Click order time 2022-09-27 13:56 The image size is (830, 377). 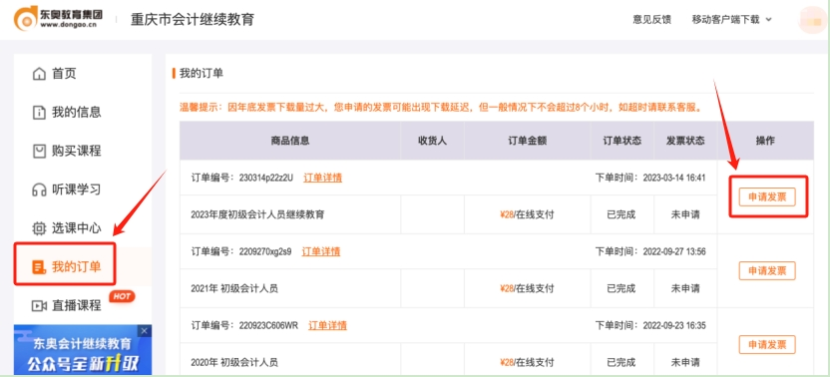674,252
